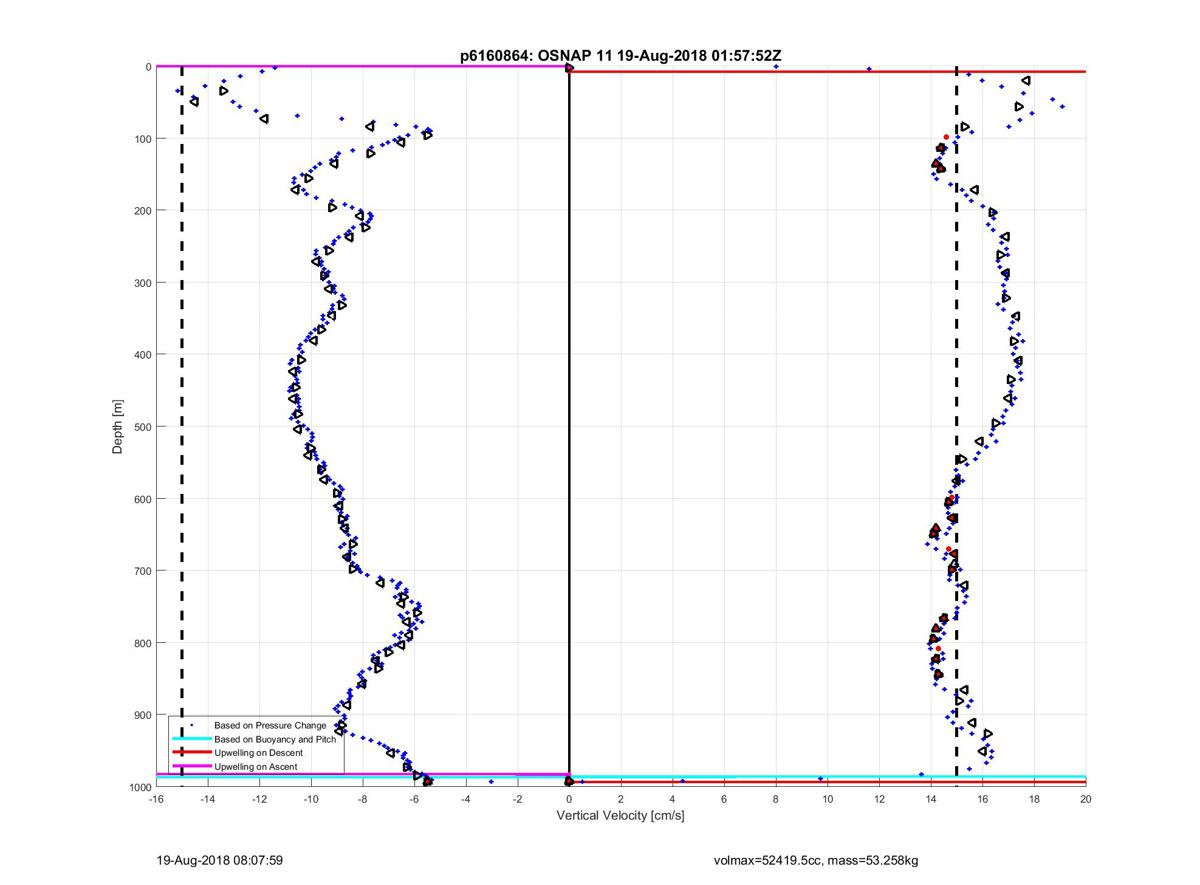Click the depth axis tick label '1000'
Image resolution: width=1200 pixels, height=885 pixels.
pos(138,787)
